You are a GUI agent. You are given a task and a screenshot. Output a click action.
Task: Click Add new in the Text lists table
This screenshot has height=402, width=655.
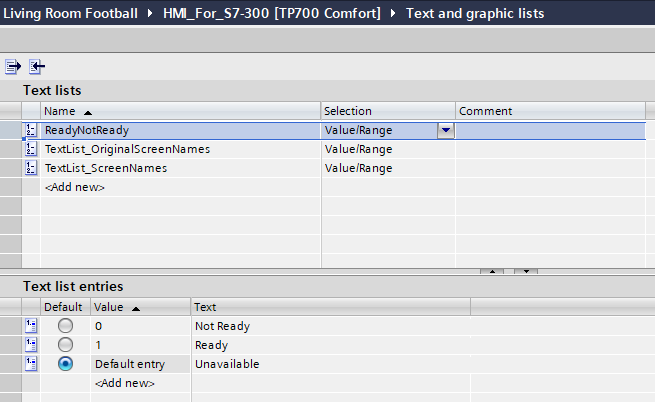click(x=75, y=187)
